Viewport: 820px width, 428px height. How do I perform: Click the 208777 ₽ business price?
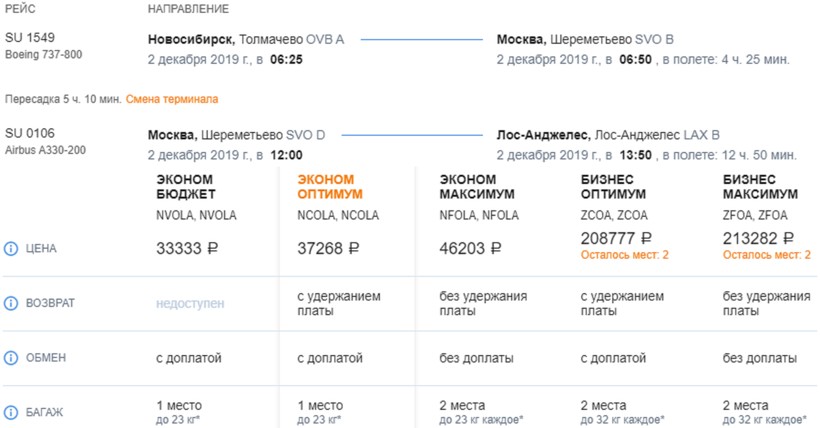(616, 238)
